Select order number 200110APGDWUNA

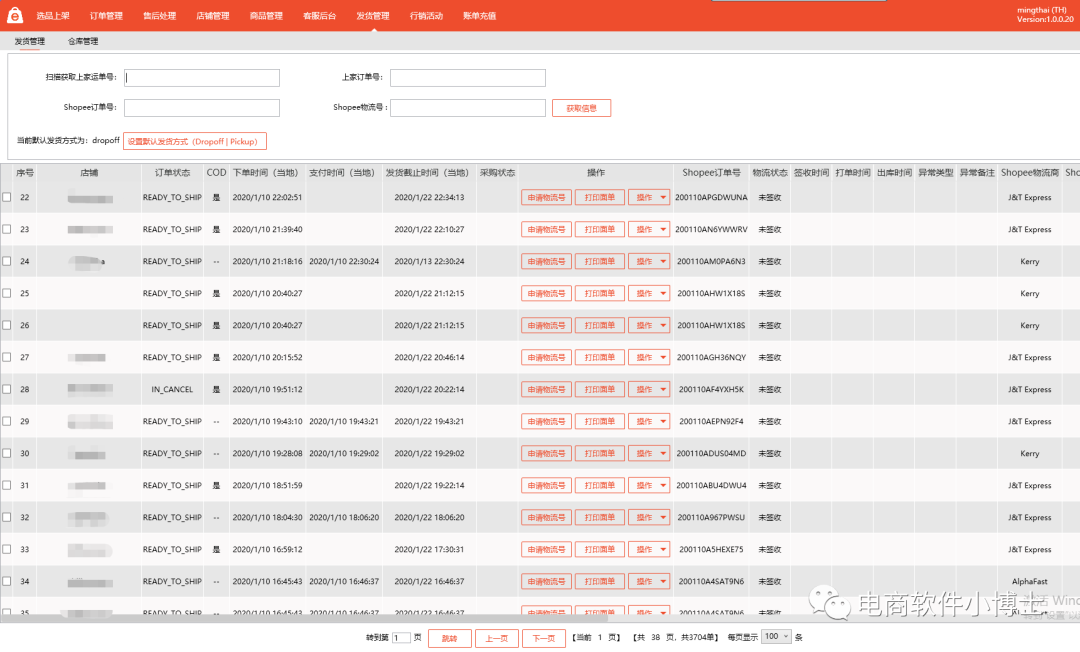coord(712,198)
